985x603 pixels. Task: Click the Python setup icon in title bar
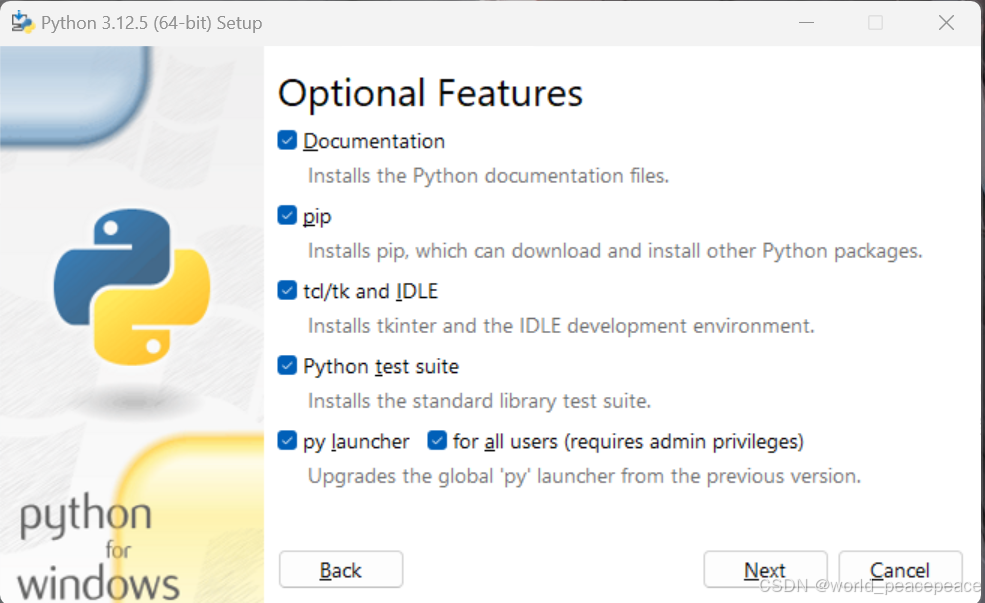pos(21,21)
